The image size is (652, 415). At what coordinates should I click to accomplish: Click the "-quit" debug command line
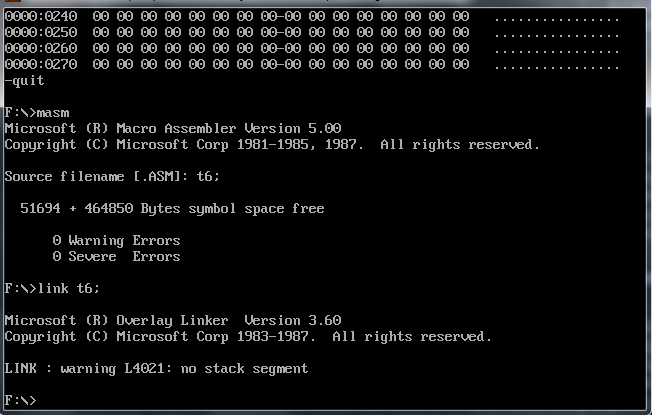[x=25, y=81]
